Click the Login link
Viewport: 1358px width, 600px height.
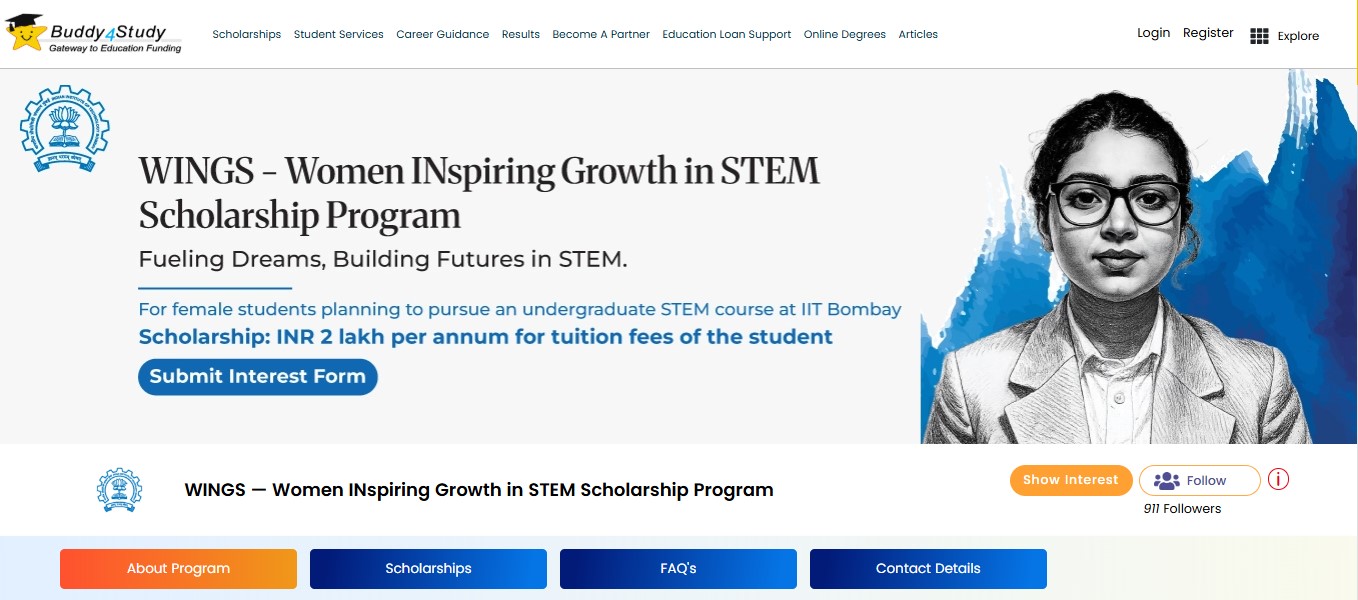[x=1153, y=33]
